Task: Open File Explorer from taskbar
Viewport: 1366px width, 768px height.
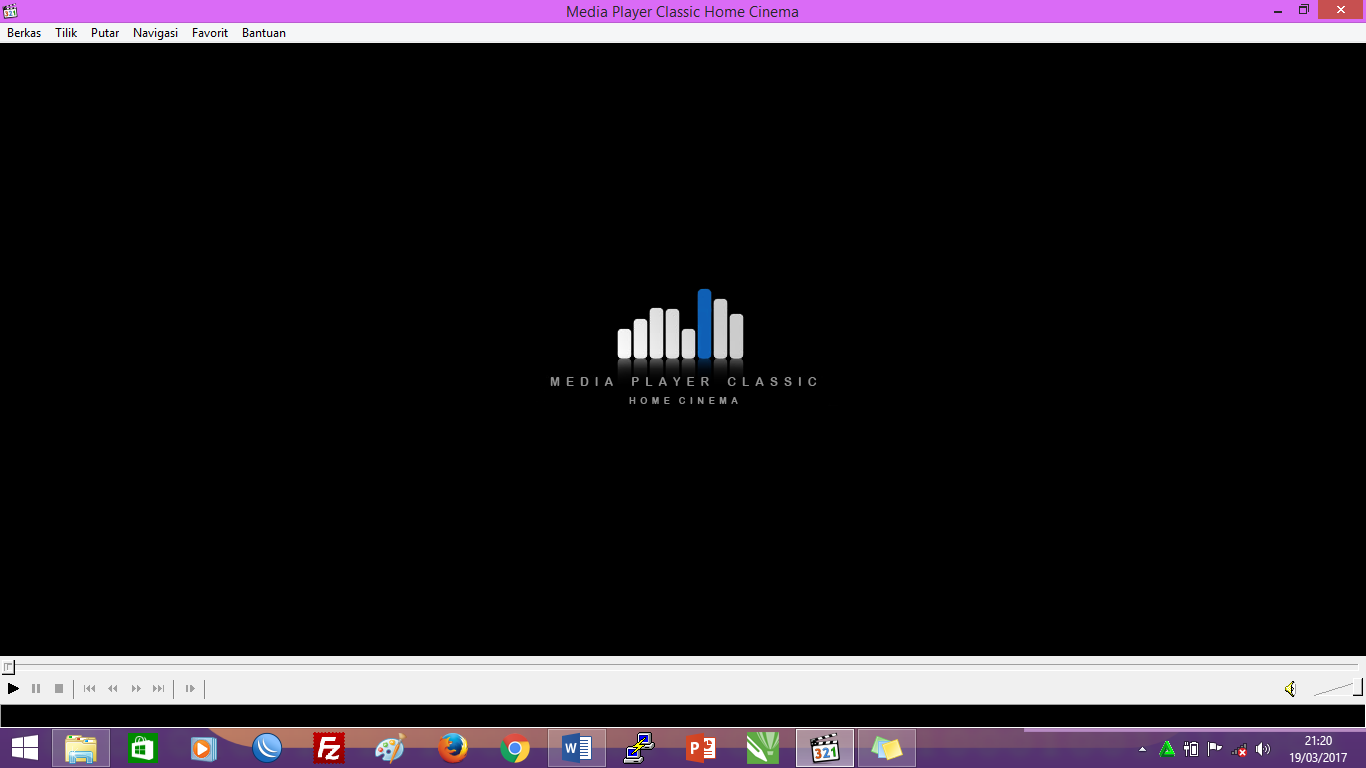Action: [81, 748]
